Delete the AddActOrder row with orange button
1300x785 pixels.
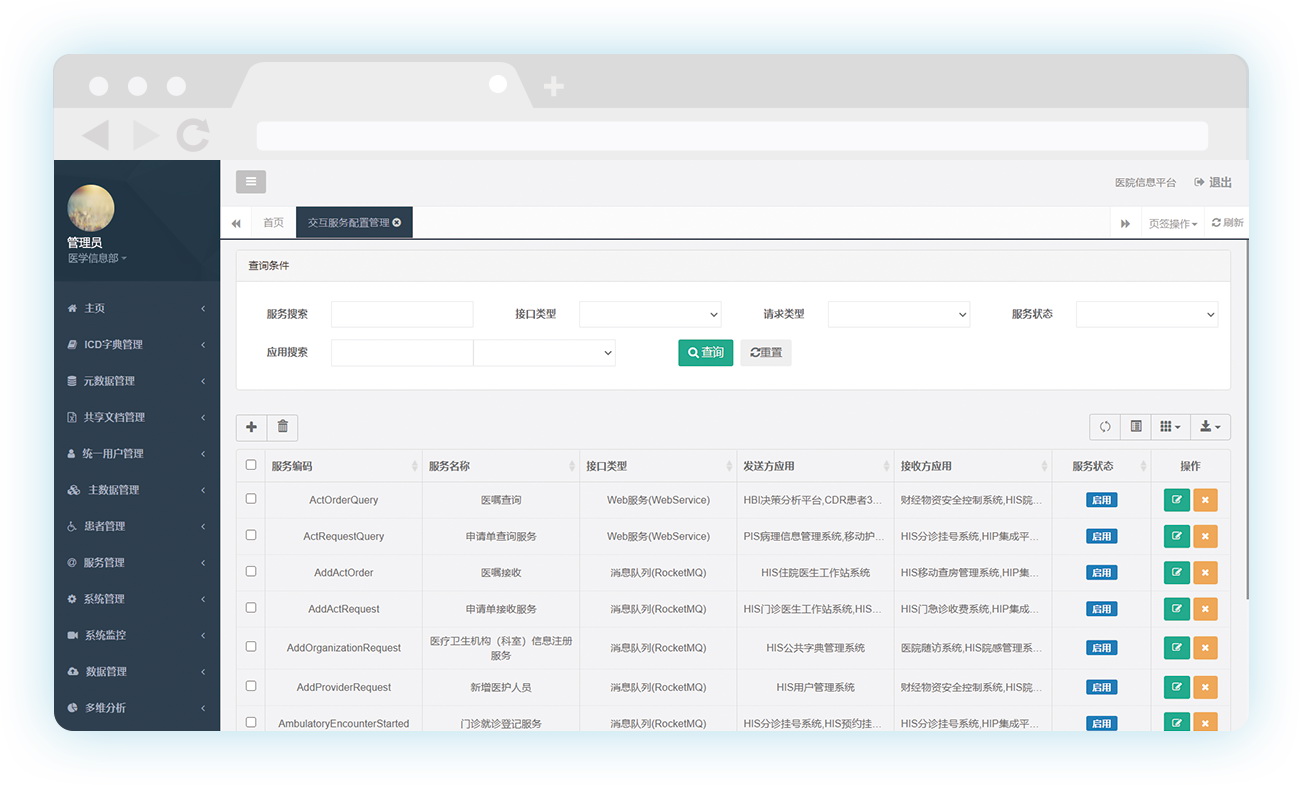click(x=1205, y=573)
